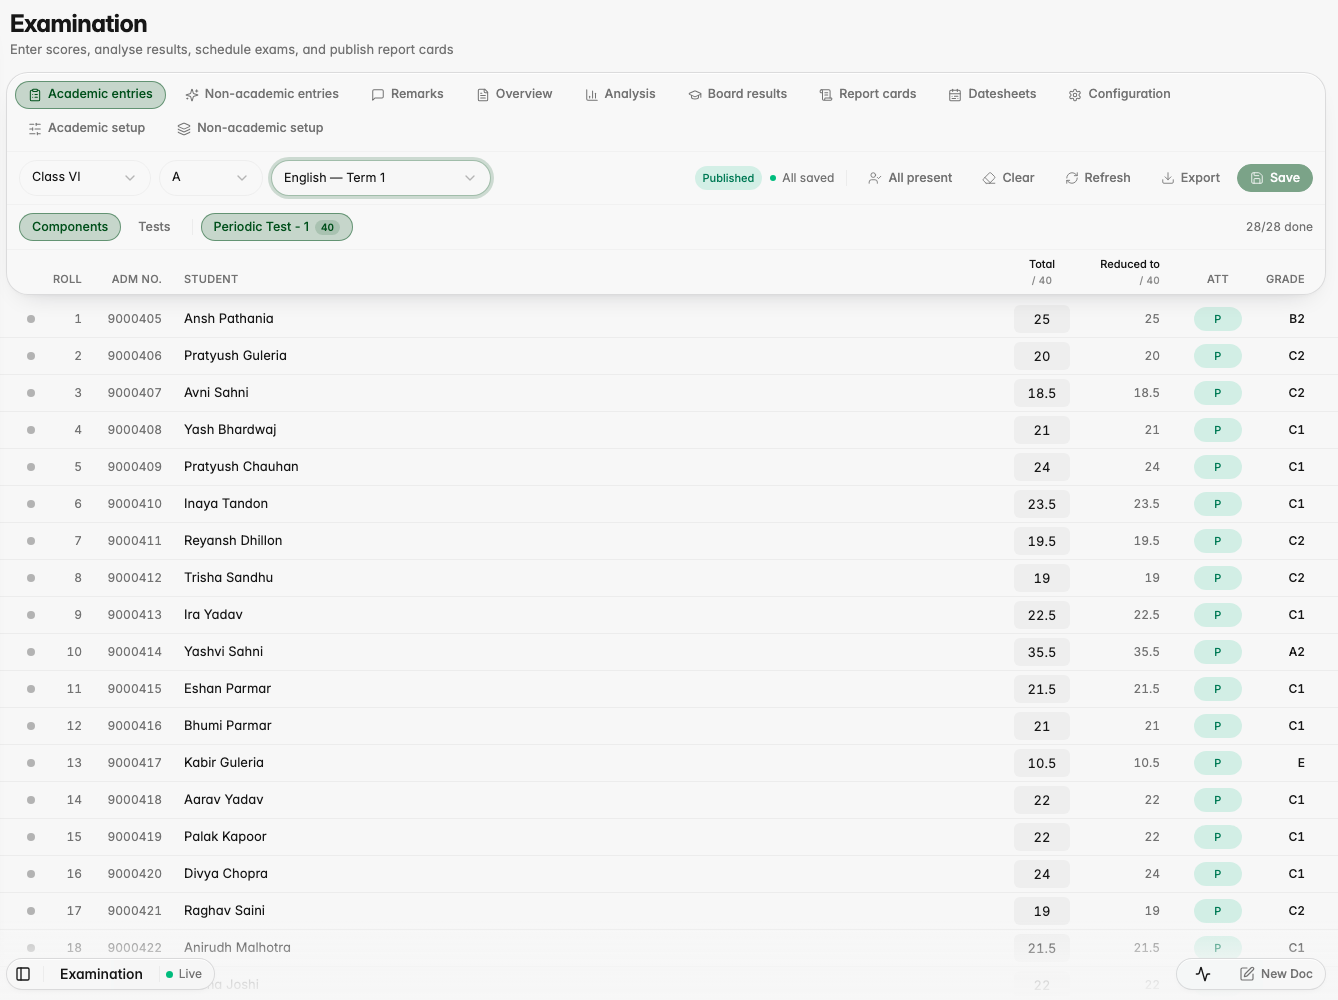
Task: Click the Overview document icon
Action: pos(483,95)
